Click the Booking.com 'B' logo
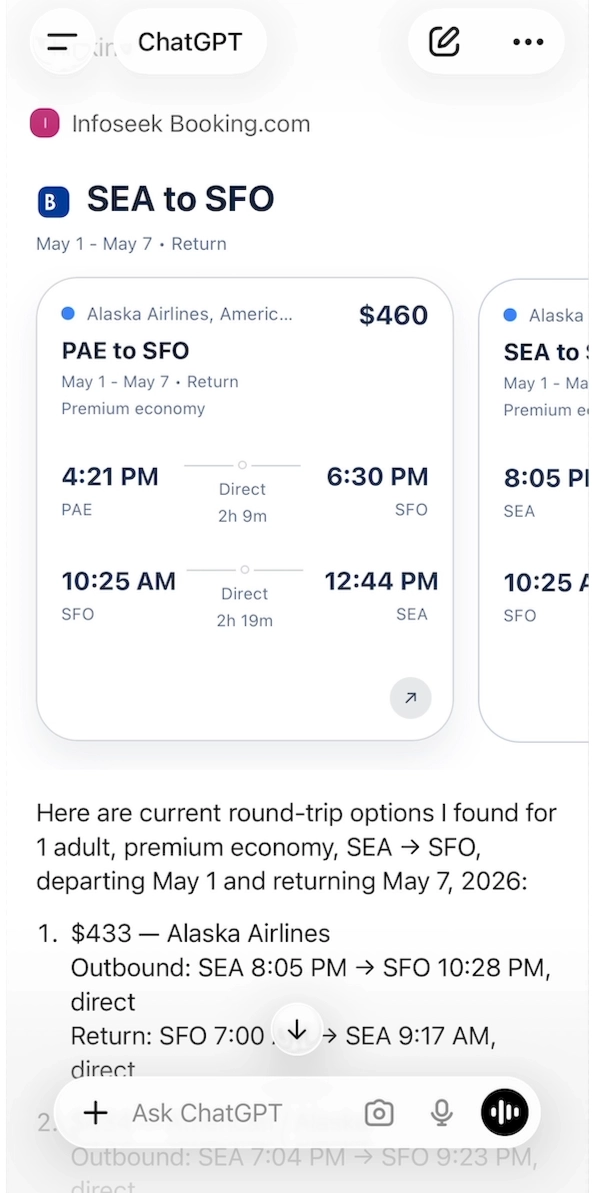The height and width of the screenshot is (1193, 592). [x=51, y=200]
